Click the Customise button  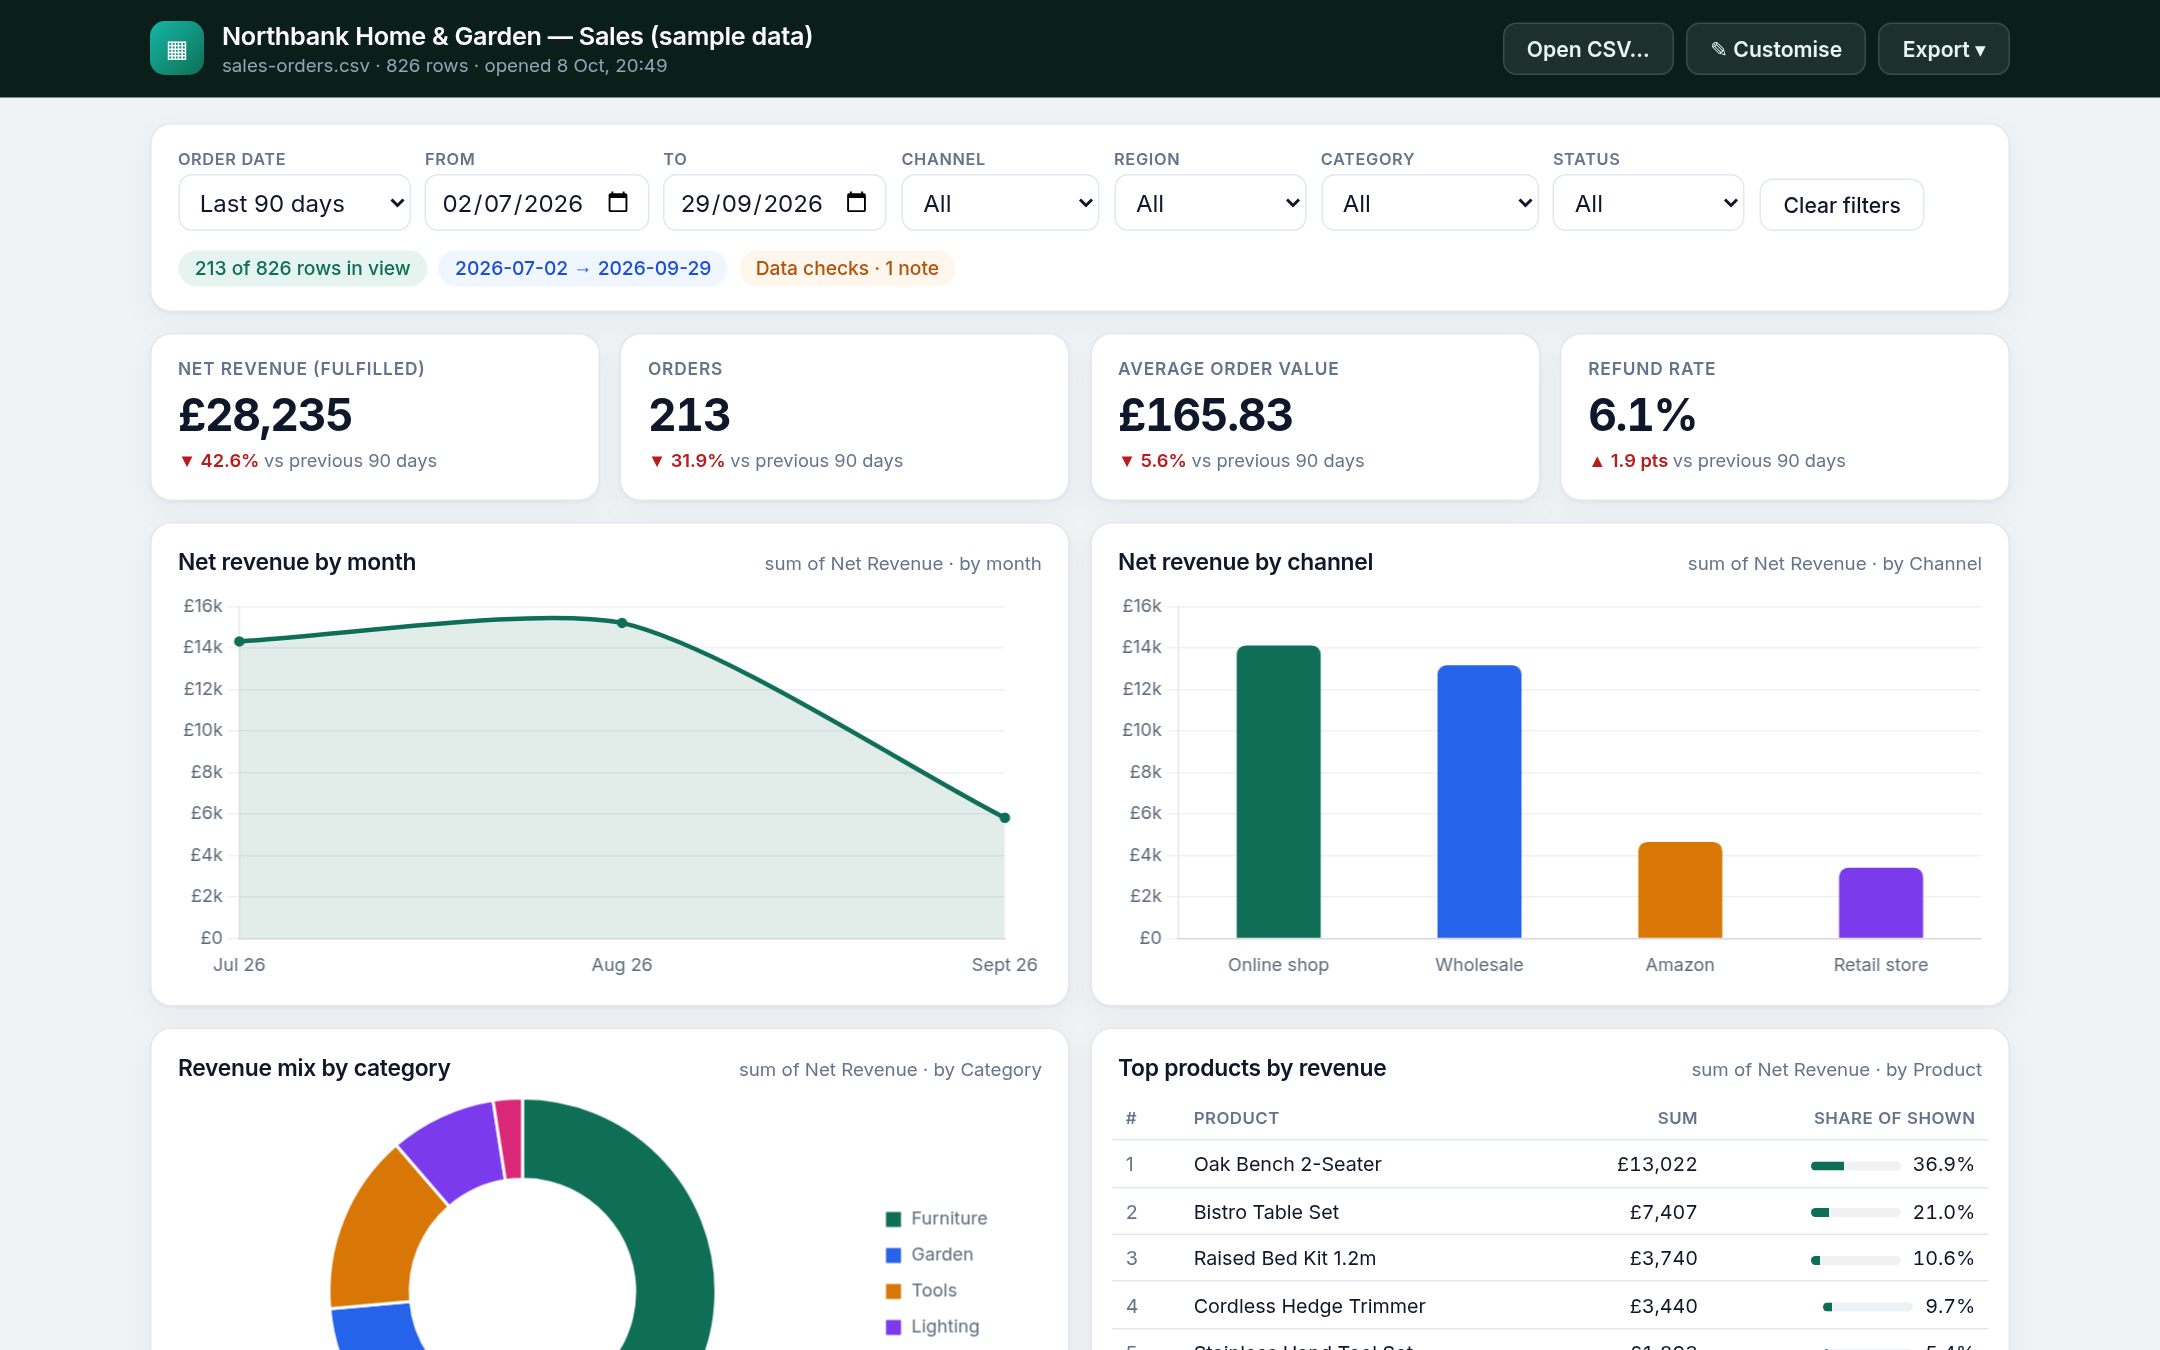click(1775, 49)
